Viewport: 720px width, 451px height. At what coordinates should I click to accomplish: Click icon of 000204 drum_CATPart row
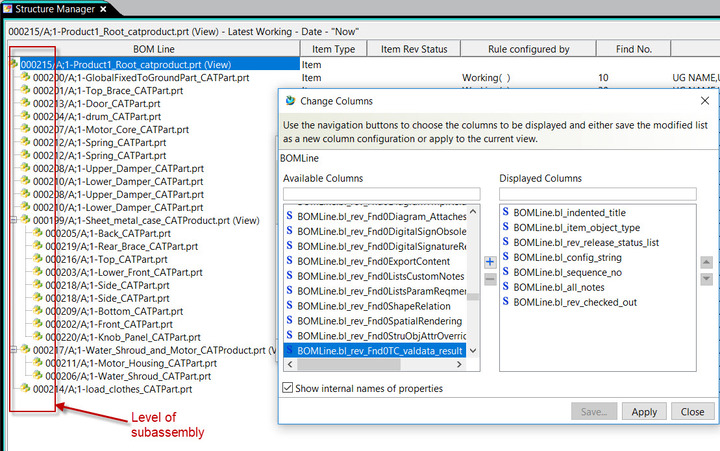[25, 116]
